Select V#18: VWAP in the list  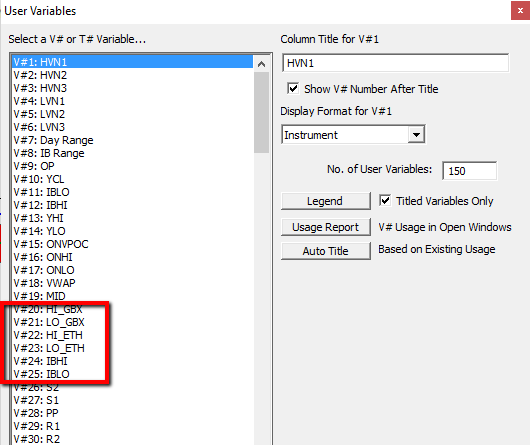132,283
